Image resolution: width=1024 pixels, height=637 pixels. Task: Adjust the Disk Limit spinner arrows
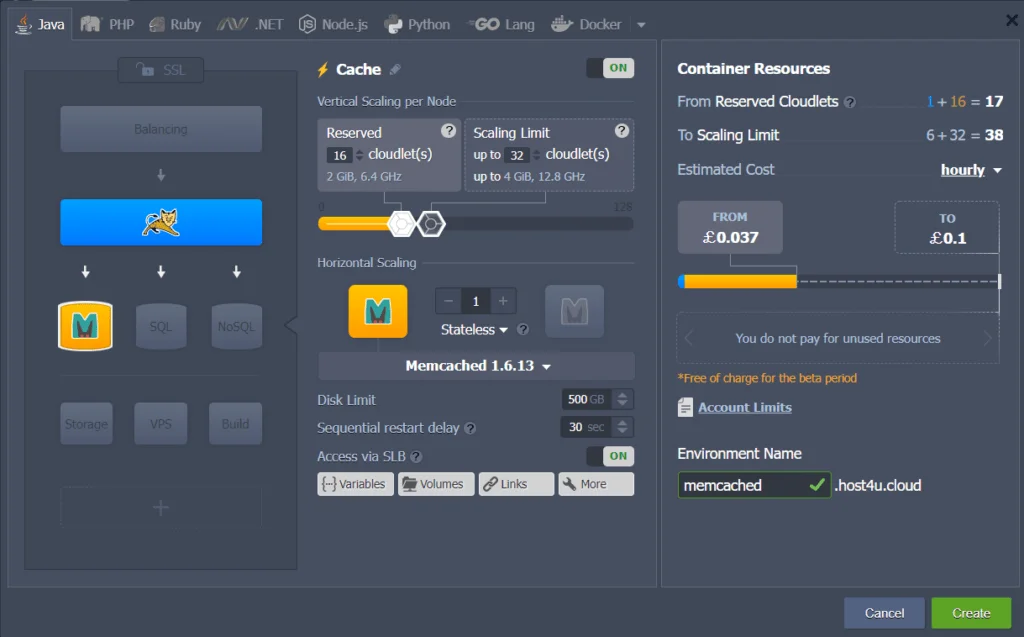(622, 399)
